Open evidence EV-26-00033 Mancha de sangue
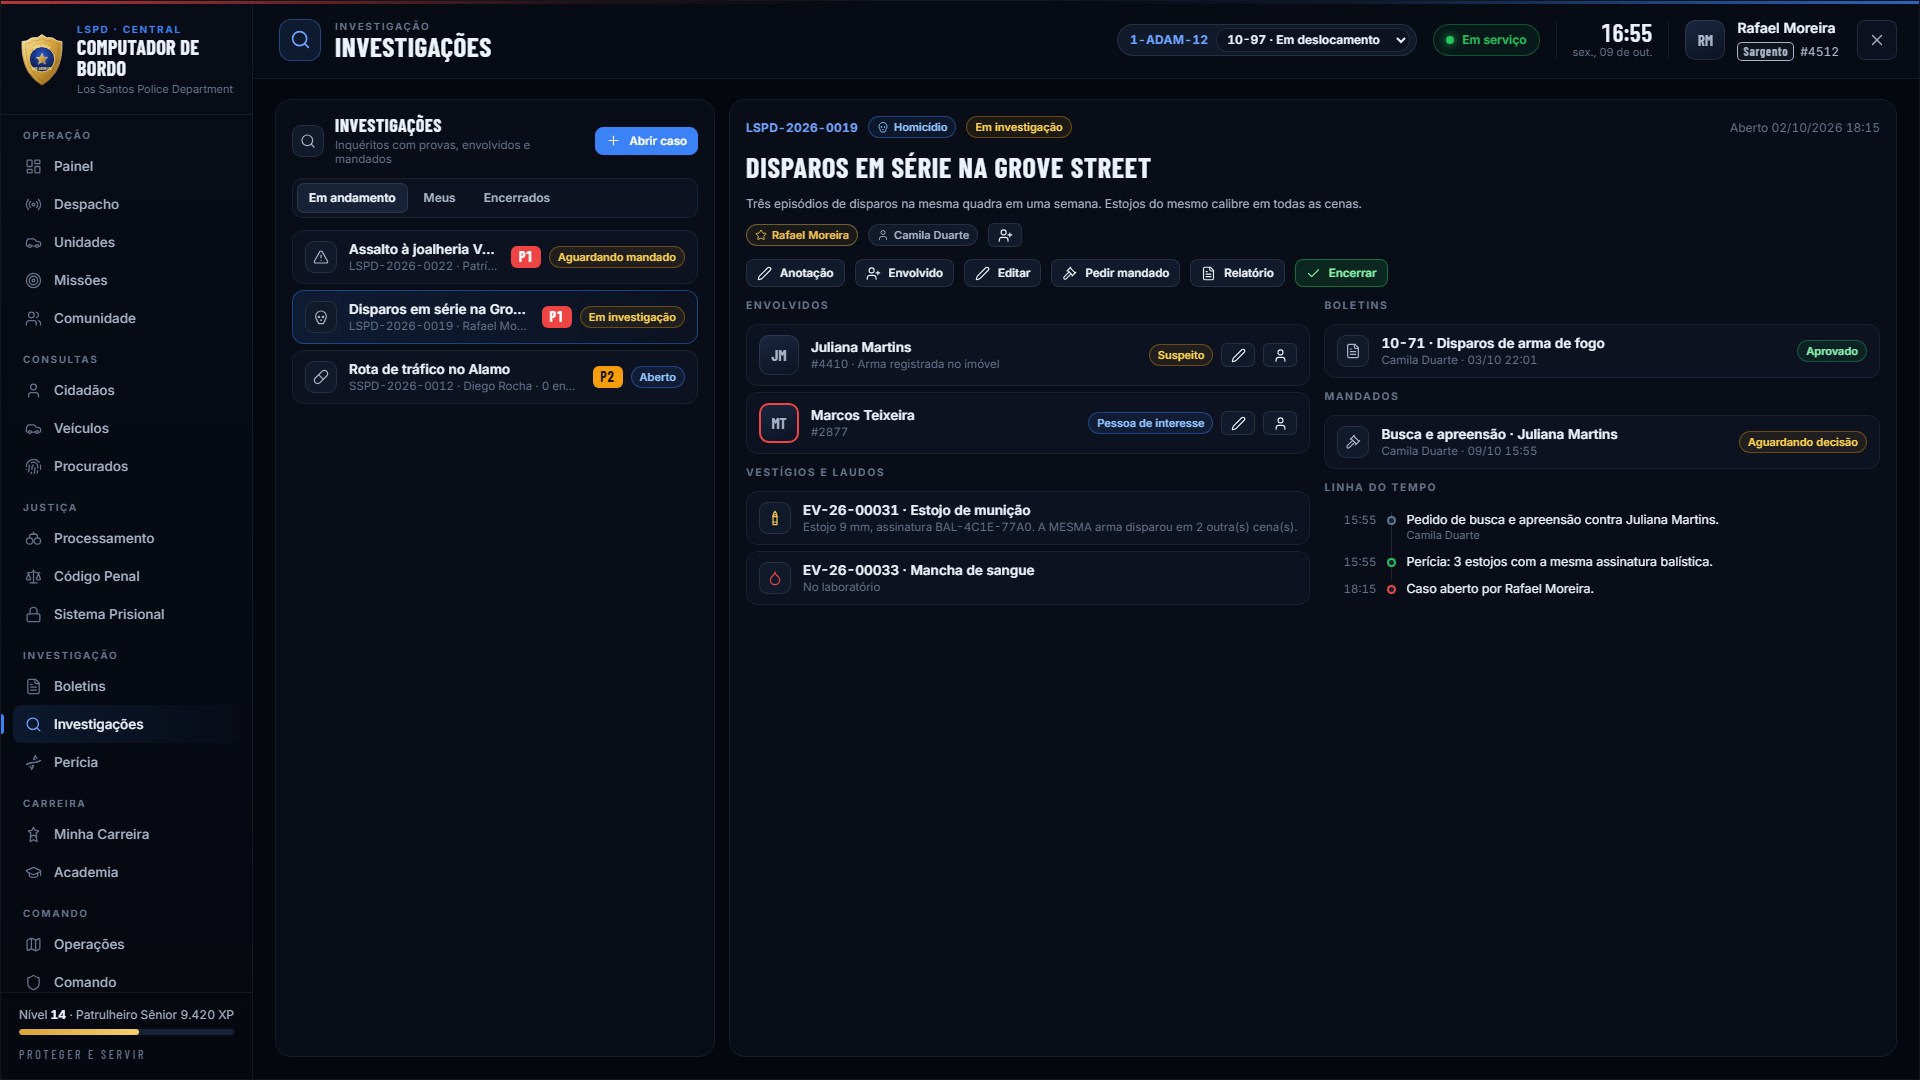This screenshot has height=1080, width=1920. point(1028,578)
